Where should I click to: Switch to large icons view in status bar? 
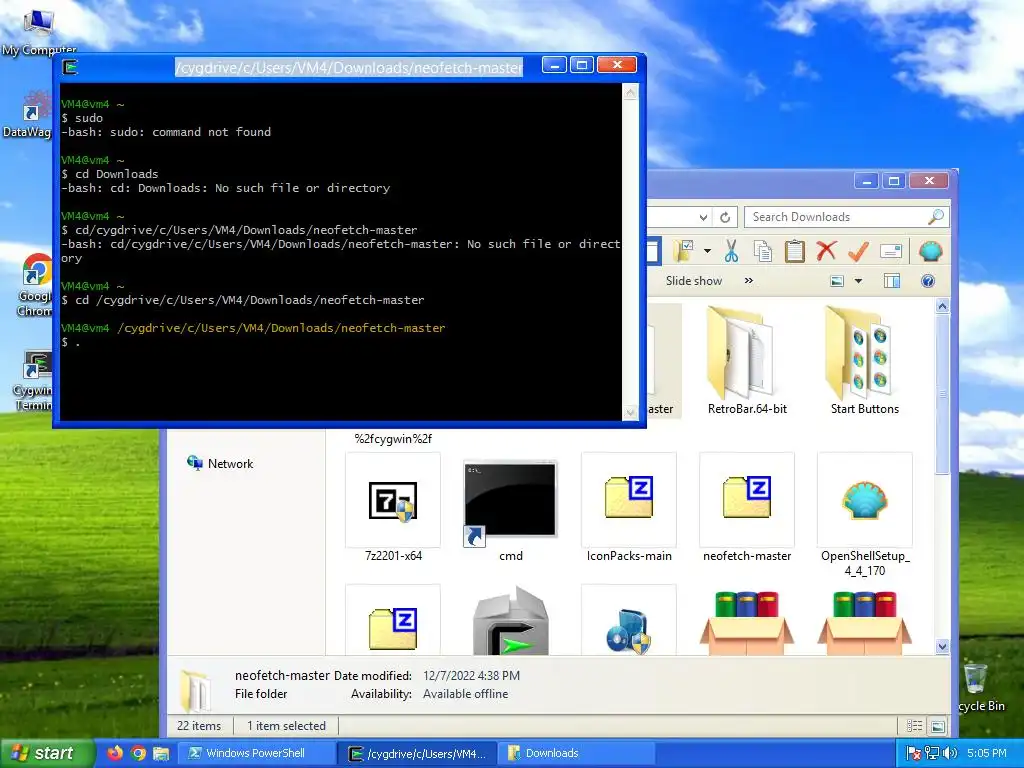pyautogui.click(x=937, y=726)
